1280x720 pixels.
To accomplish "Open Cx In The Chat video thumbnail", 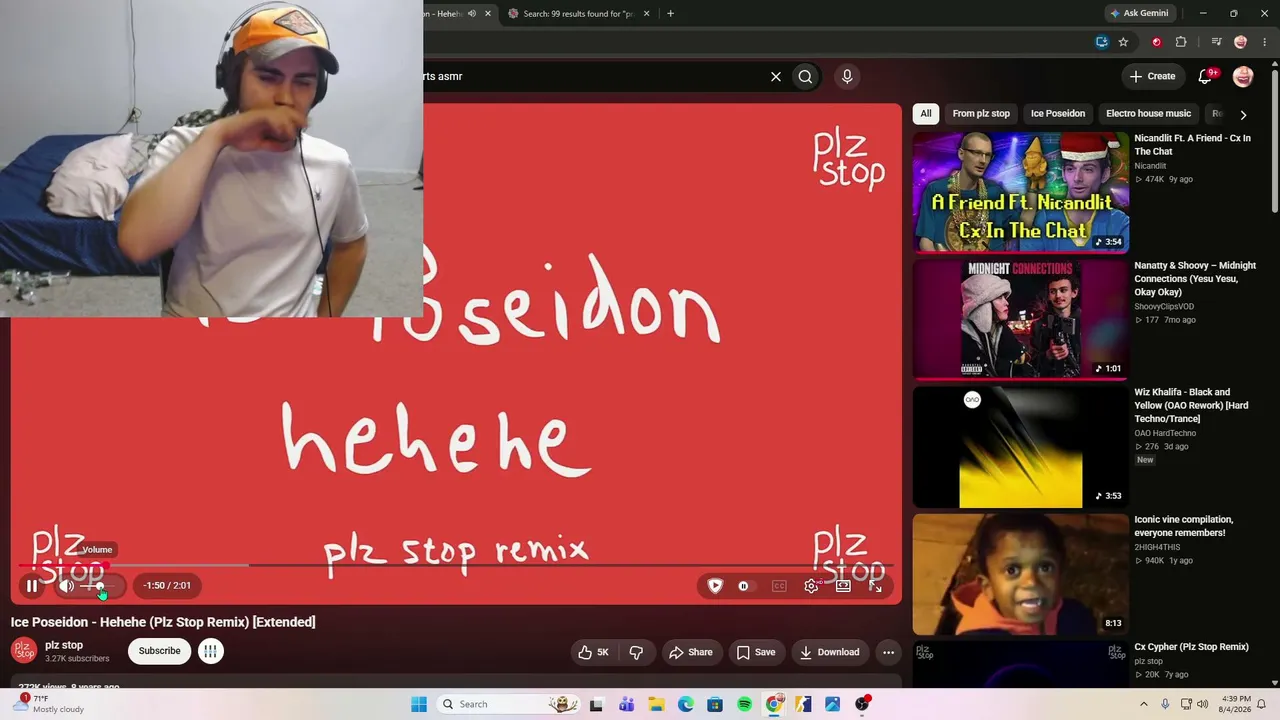I will coord(1021,193).
